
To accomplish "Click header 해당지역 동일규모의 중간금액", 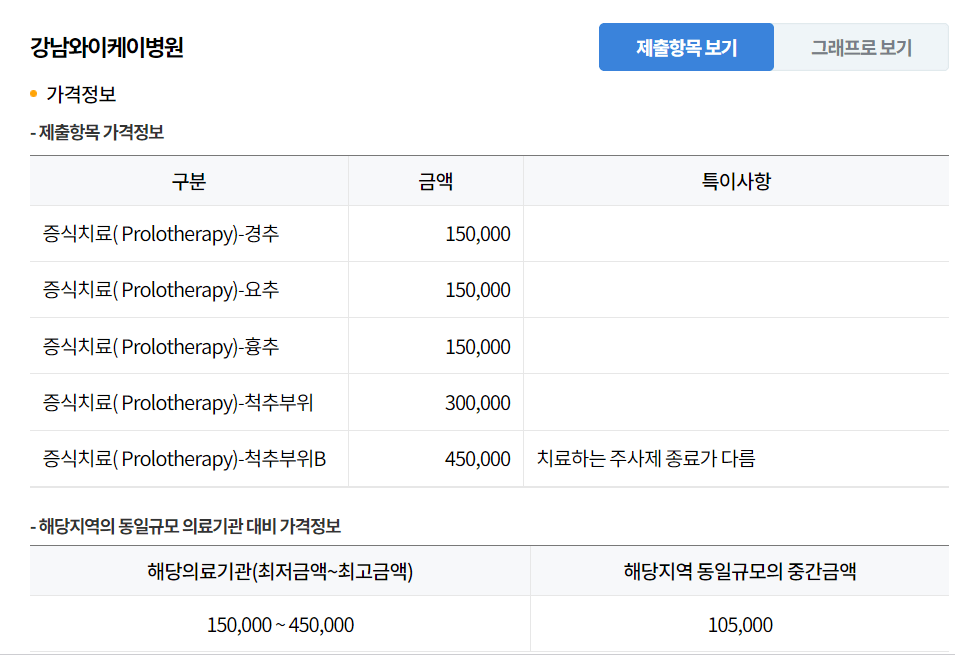I will [x=739, y=571].
